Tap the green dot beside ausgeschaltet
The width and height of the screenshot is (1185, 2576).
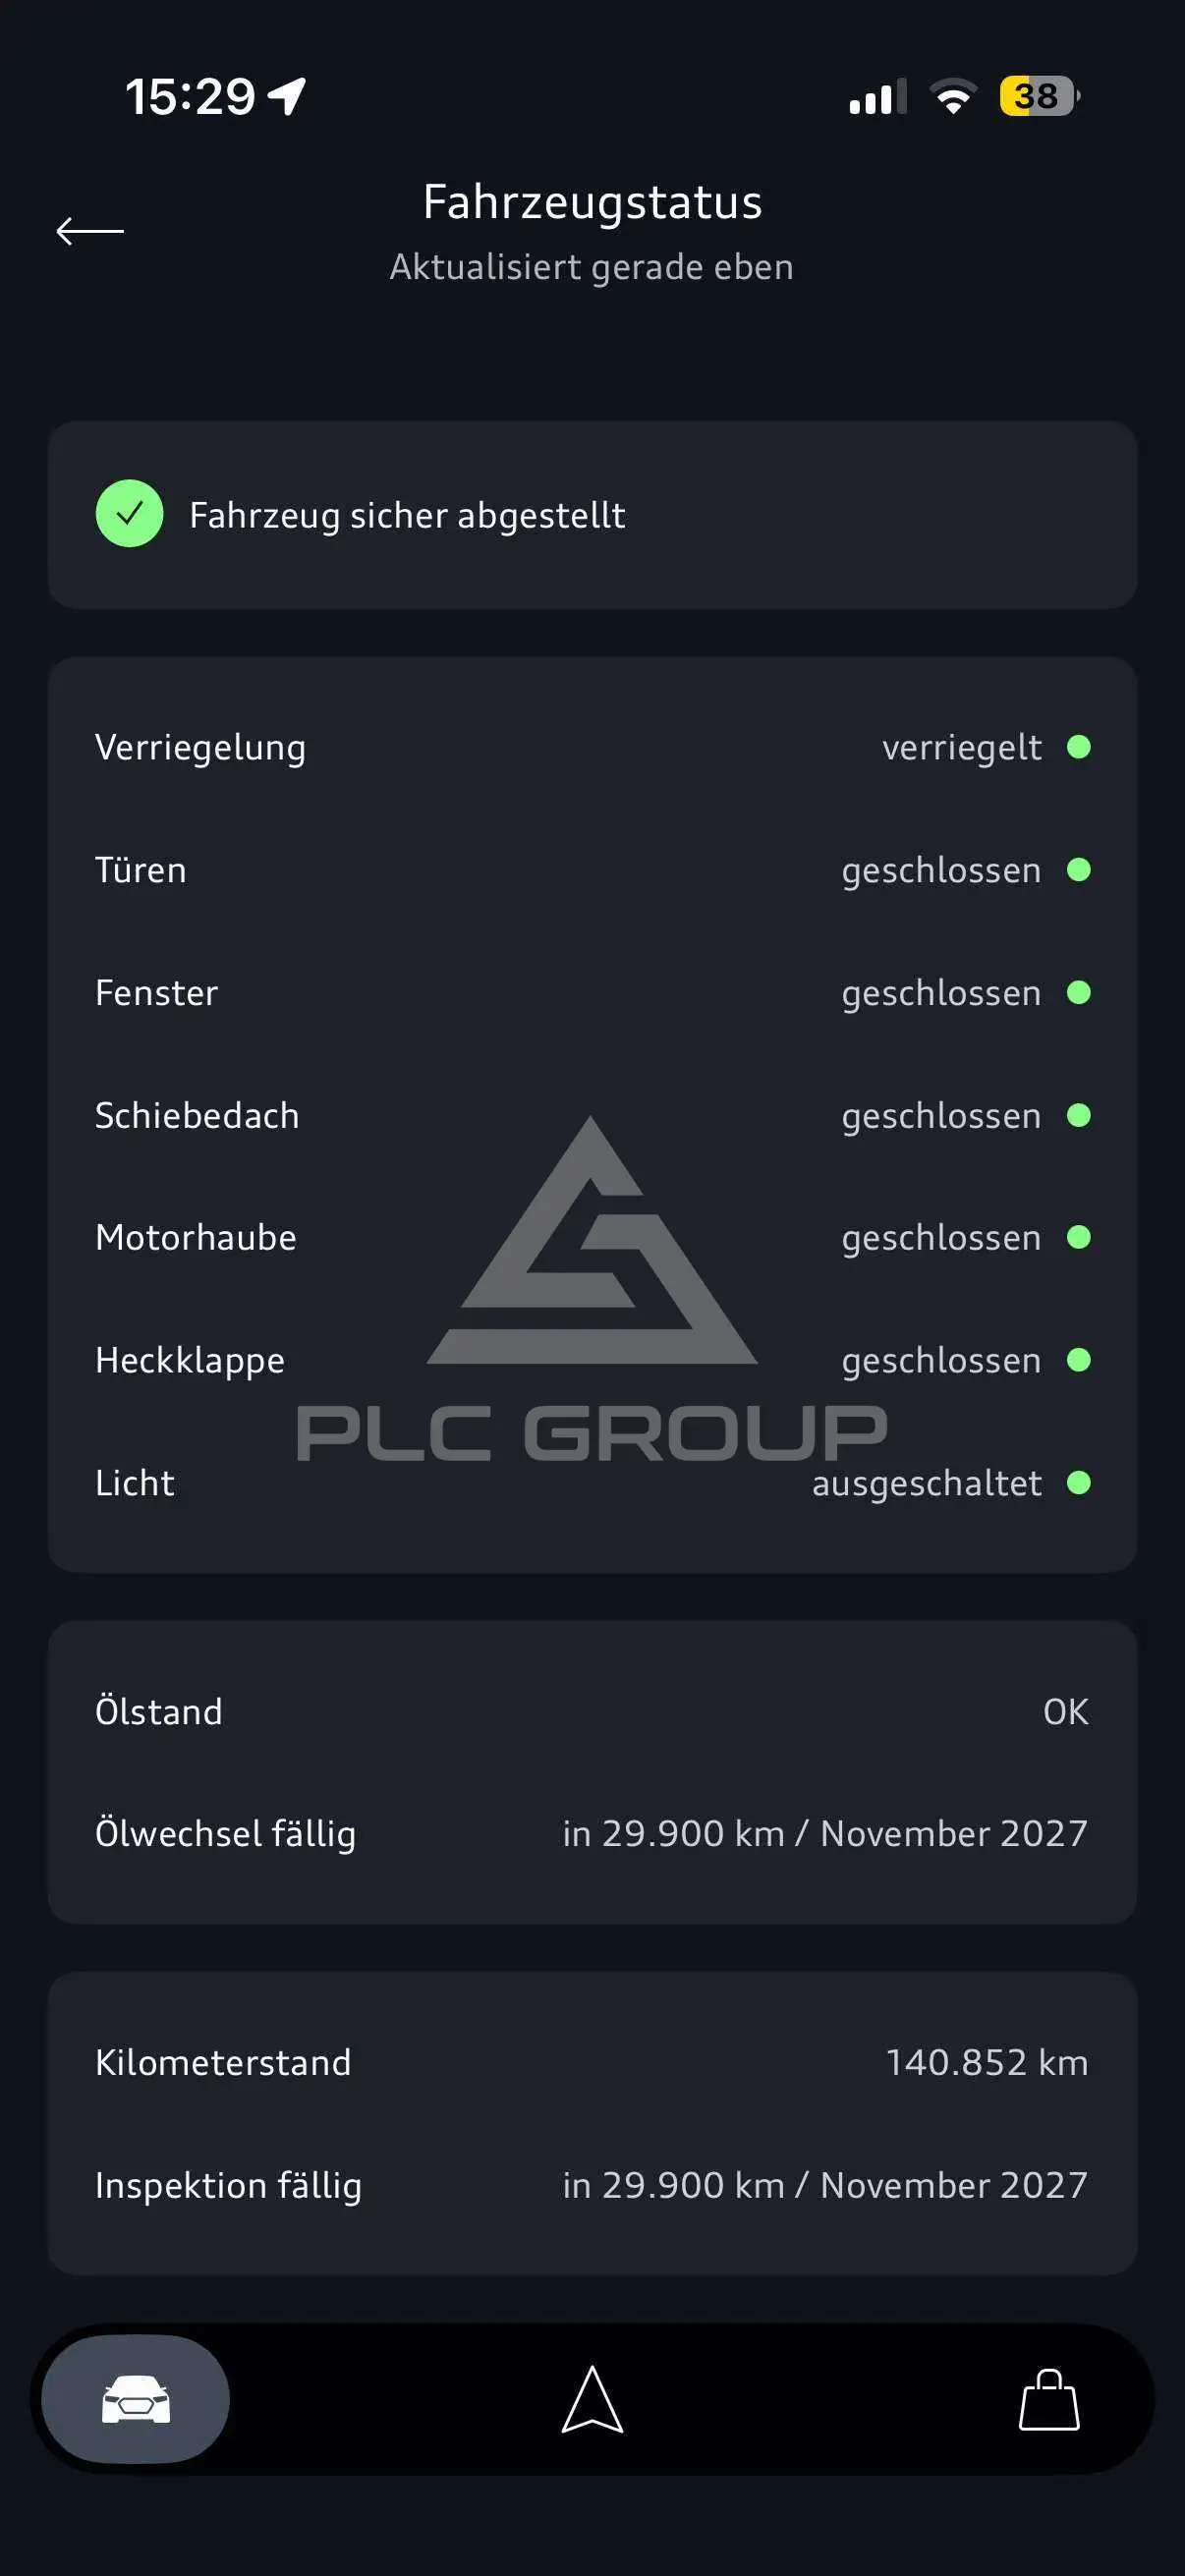1078,1482
